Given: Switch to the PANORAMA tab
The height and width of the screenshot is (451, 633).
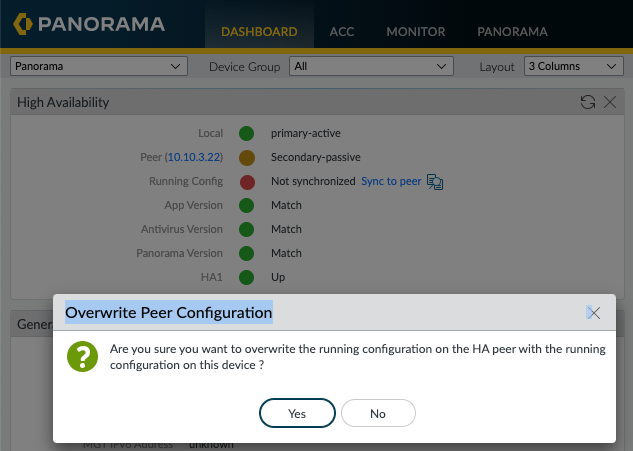Looking at the screenshot, I should (x=512, y=31).
